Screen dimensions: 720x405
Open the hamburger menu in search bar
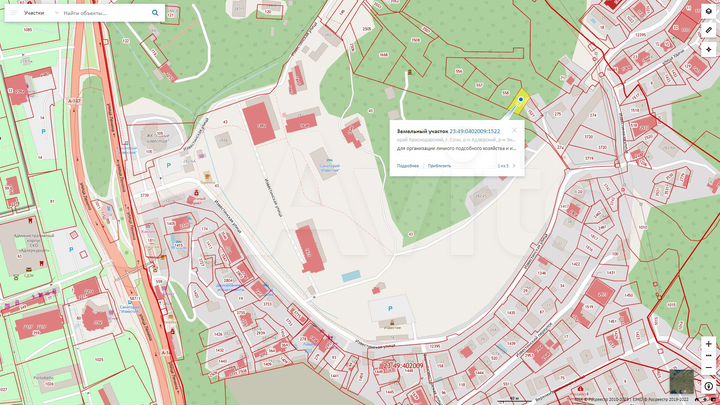click(14, 14)
